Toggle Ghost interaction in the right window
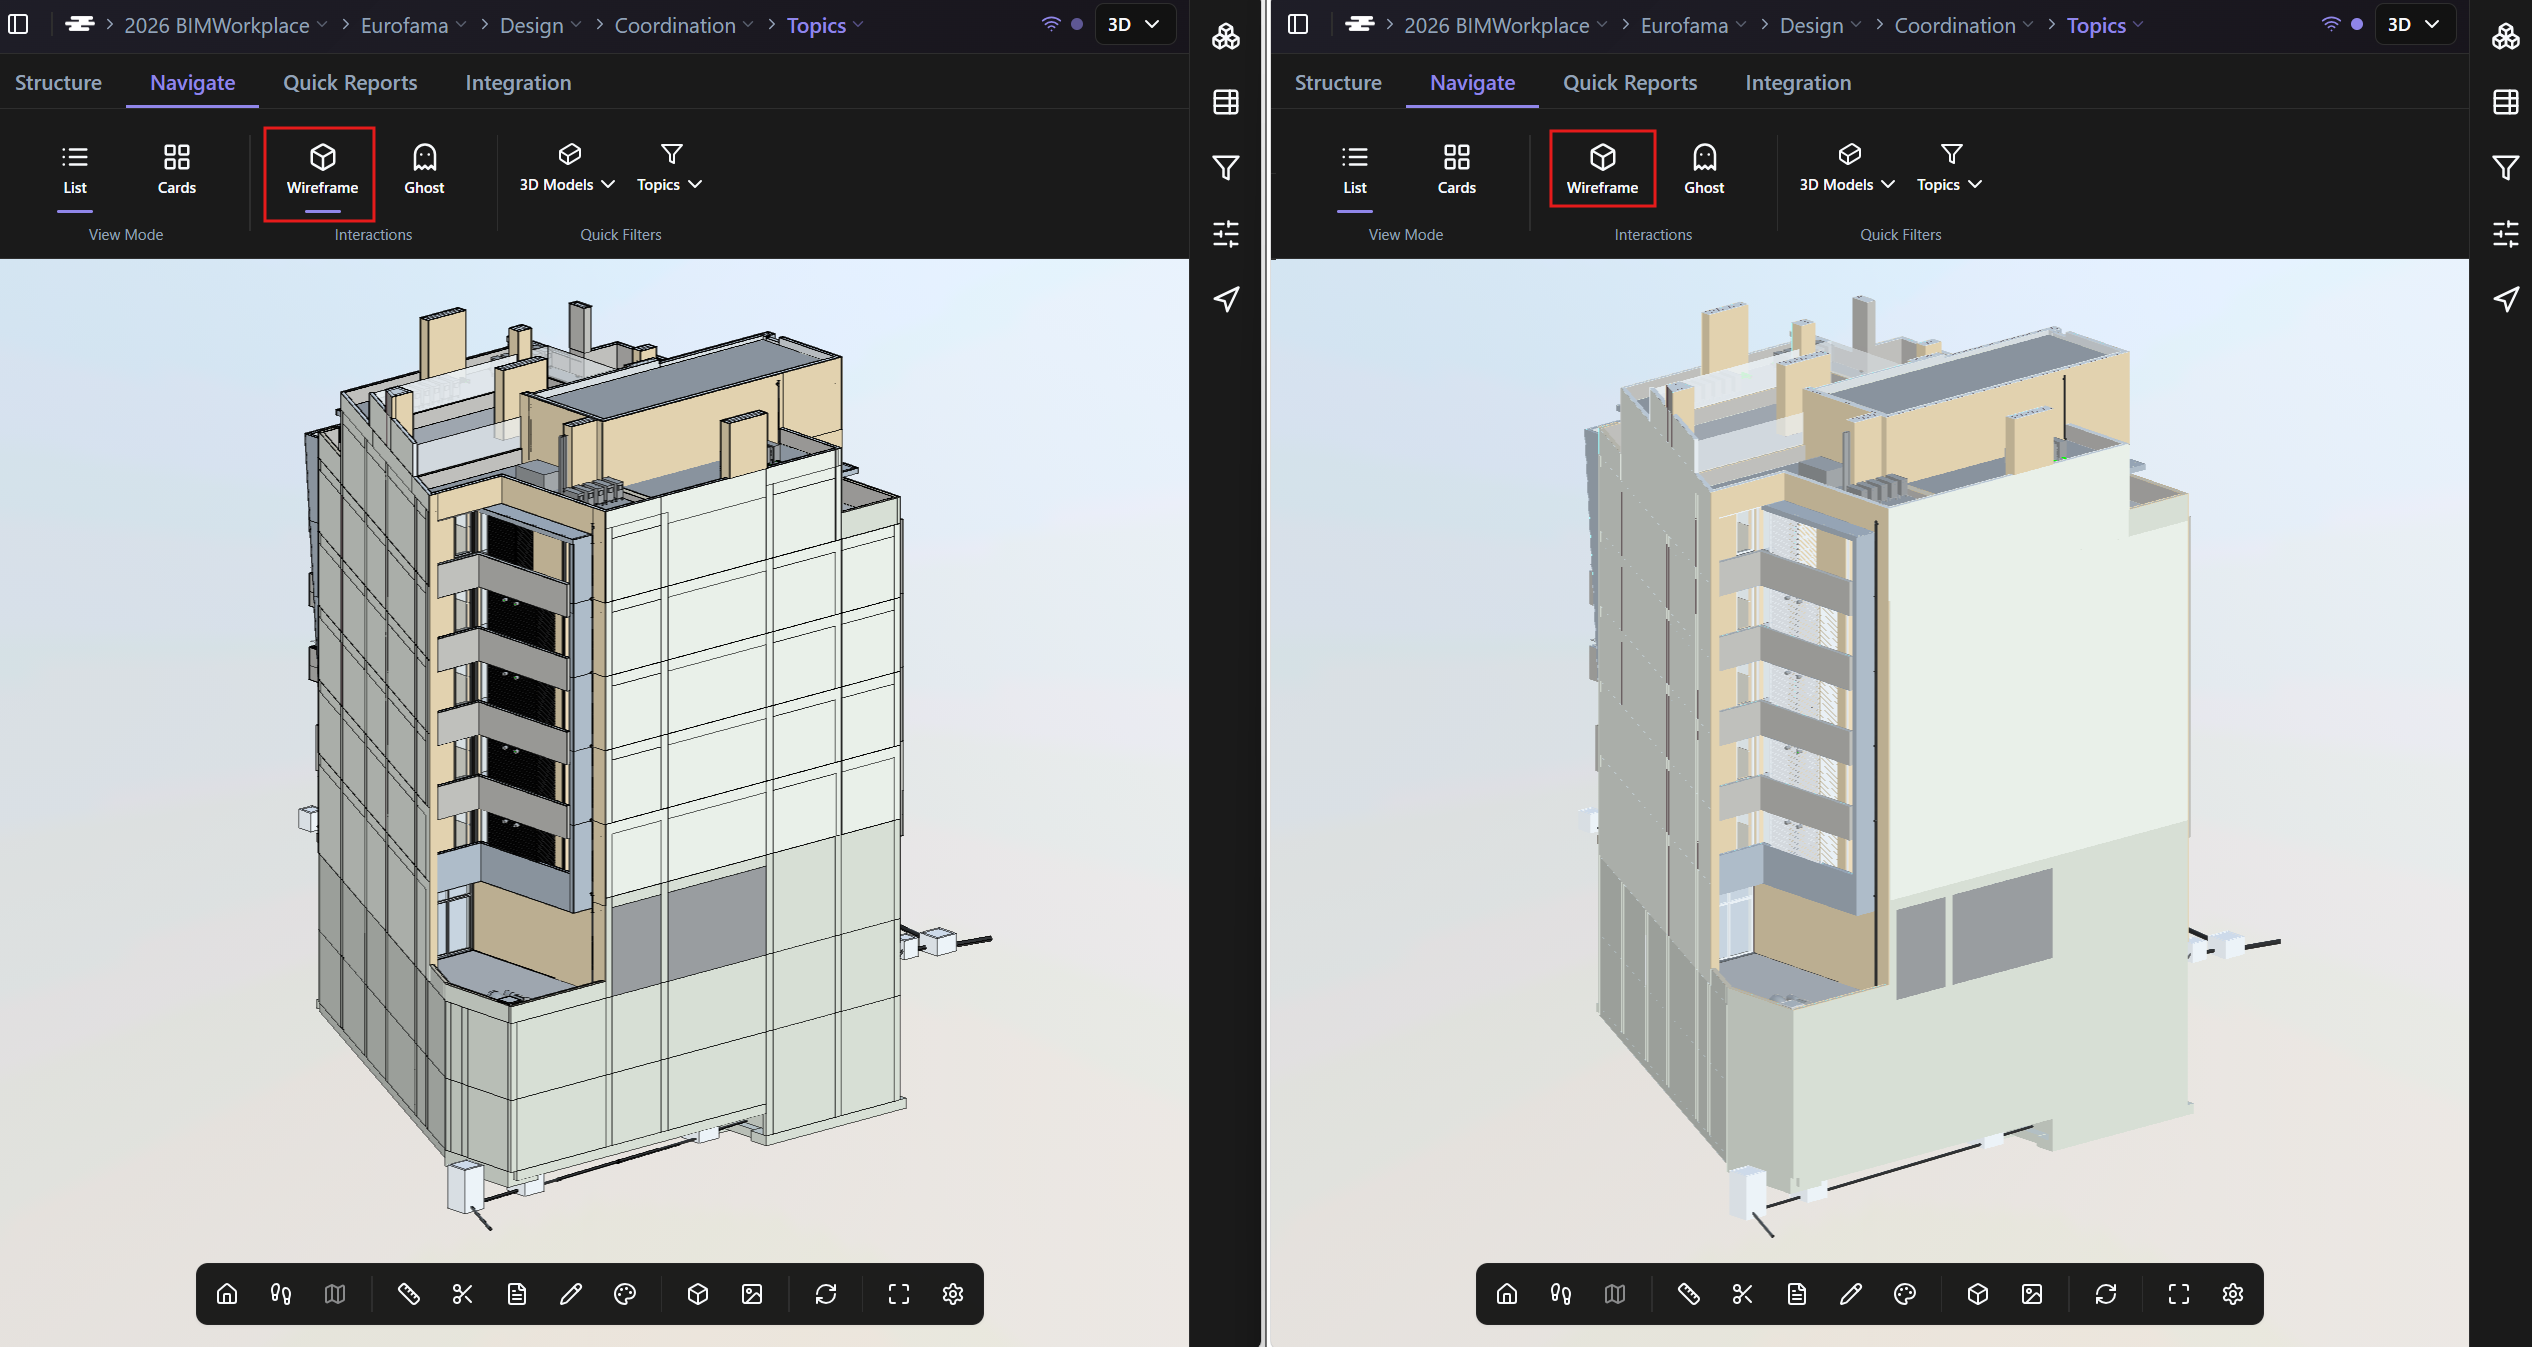Viewport: 2532px width, 1347px height. [x=1704, y=170]
